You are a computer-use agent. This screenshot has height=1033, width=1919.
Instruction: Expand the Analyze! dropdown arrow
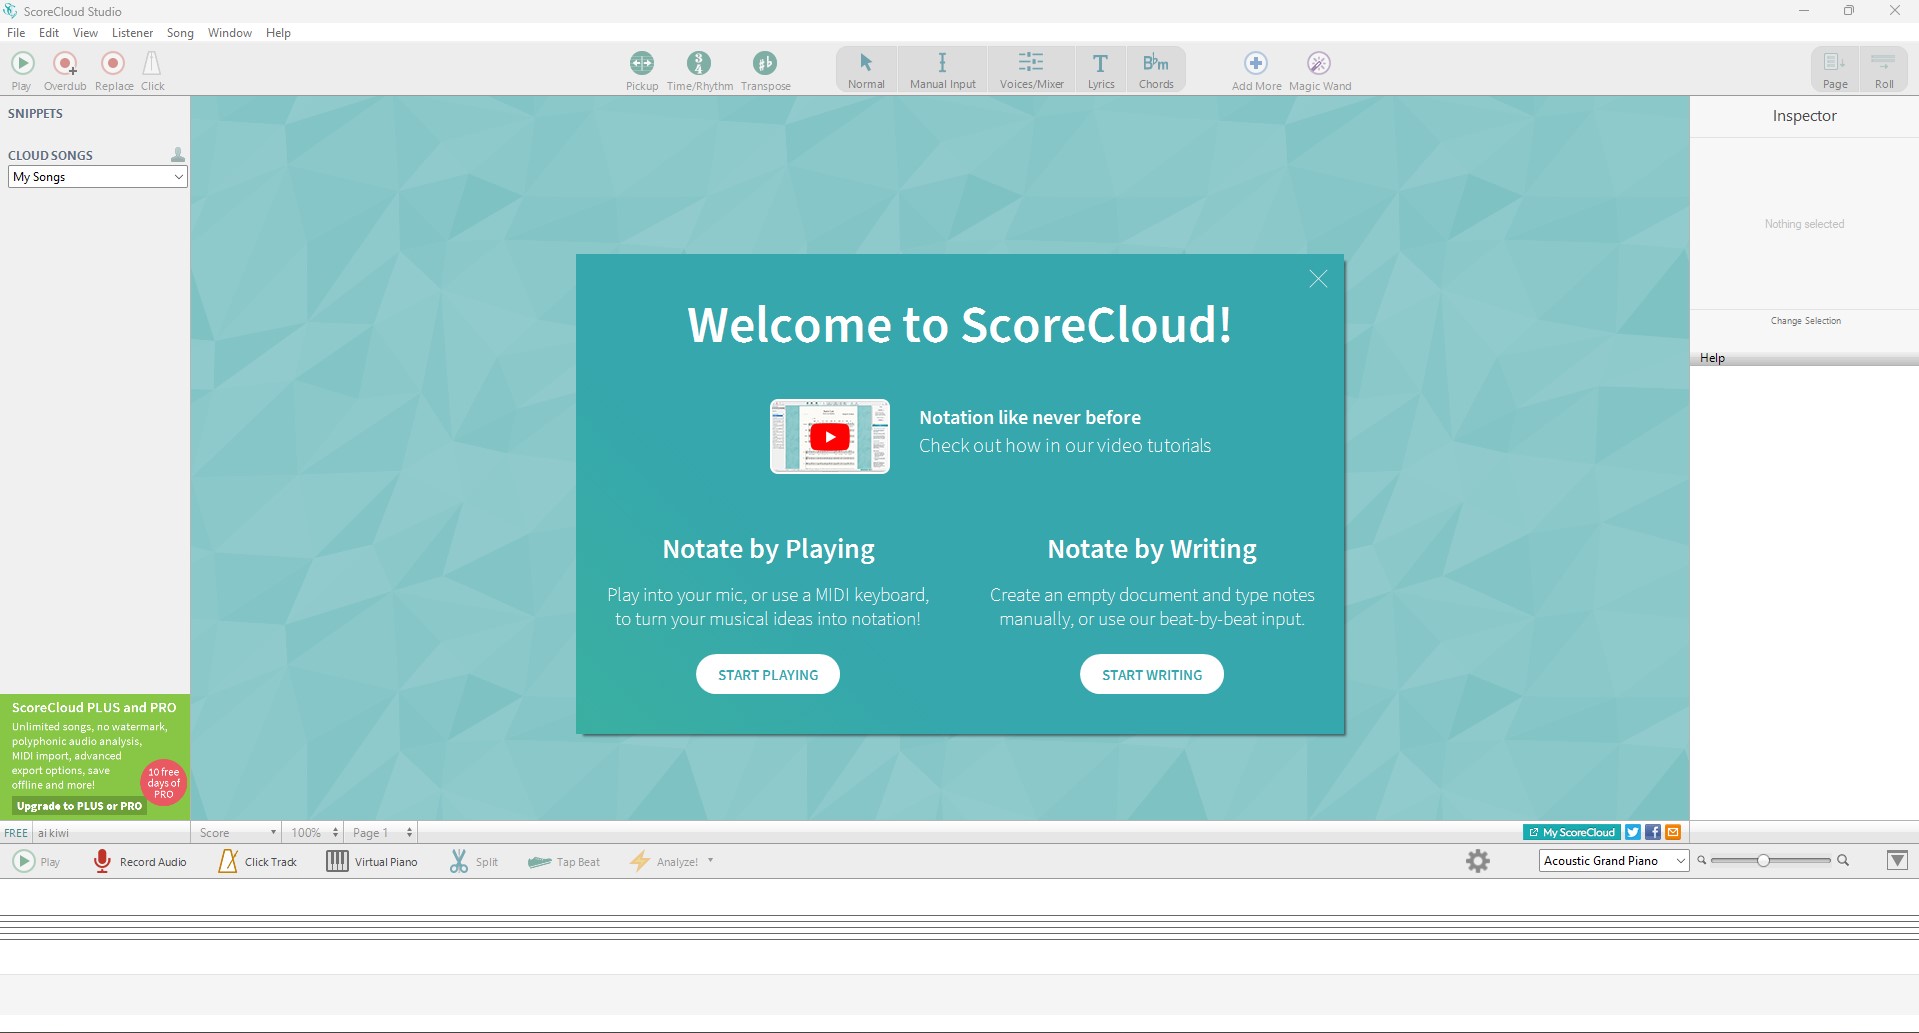[710, 861]
